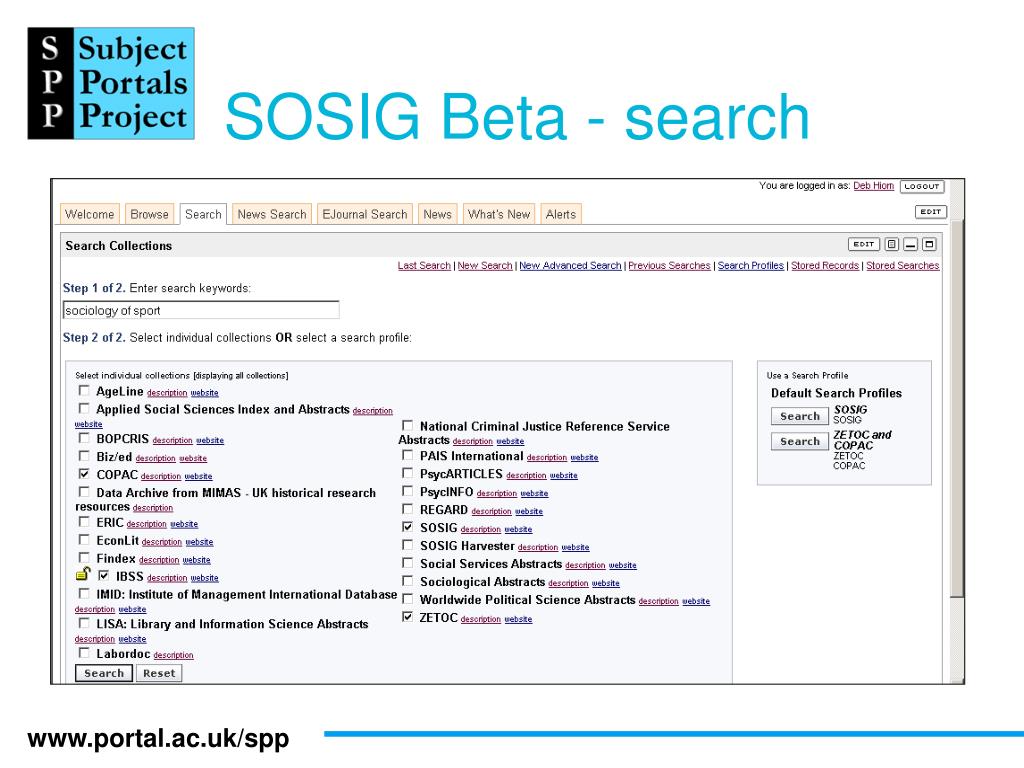Open the PsycINFO website link

[534, 494]
